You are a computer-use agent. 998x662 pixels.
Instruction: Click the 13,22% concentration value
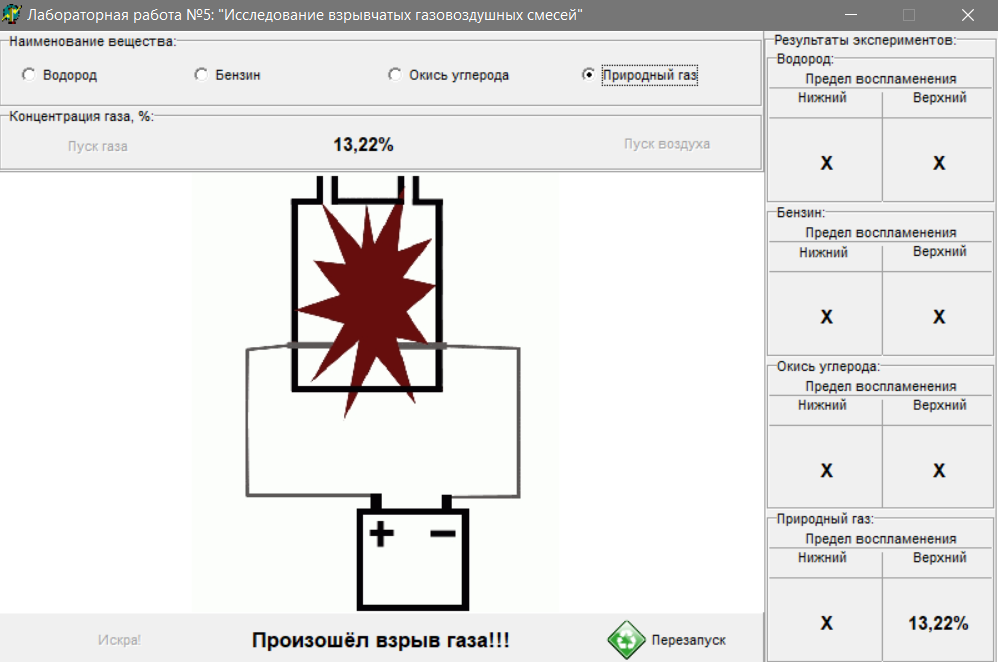(363, 144)
